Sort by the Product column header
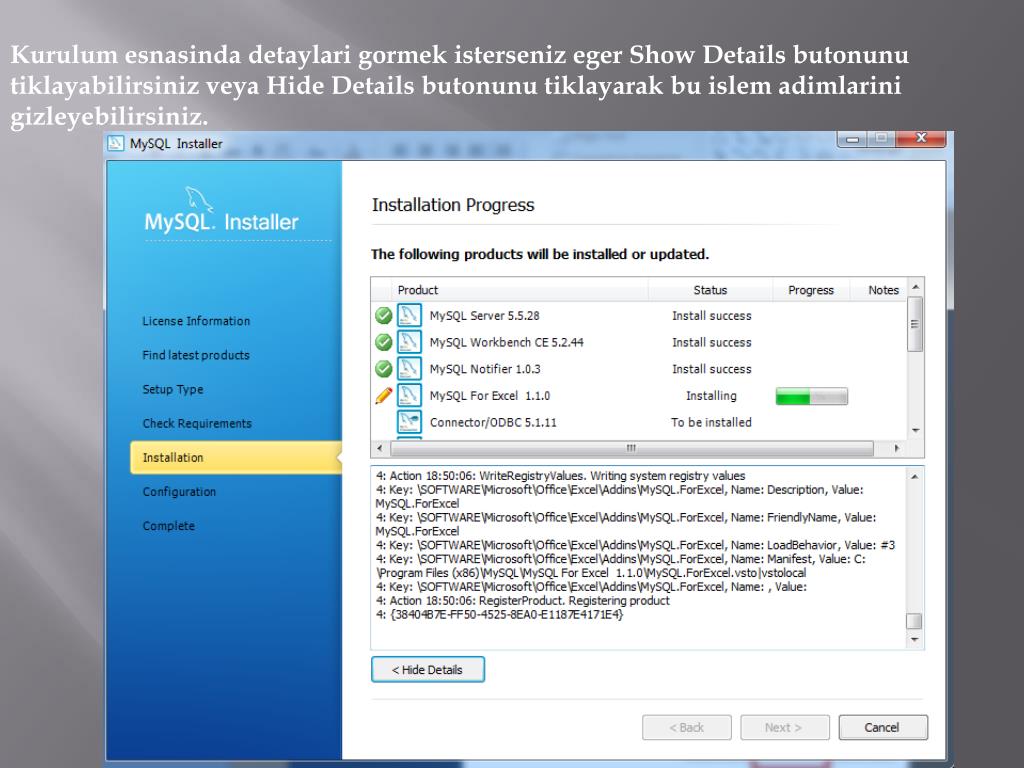1024x768 pixels. [x=520, y=290]
